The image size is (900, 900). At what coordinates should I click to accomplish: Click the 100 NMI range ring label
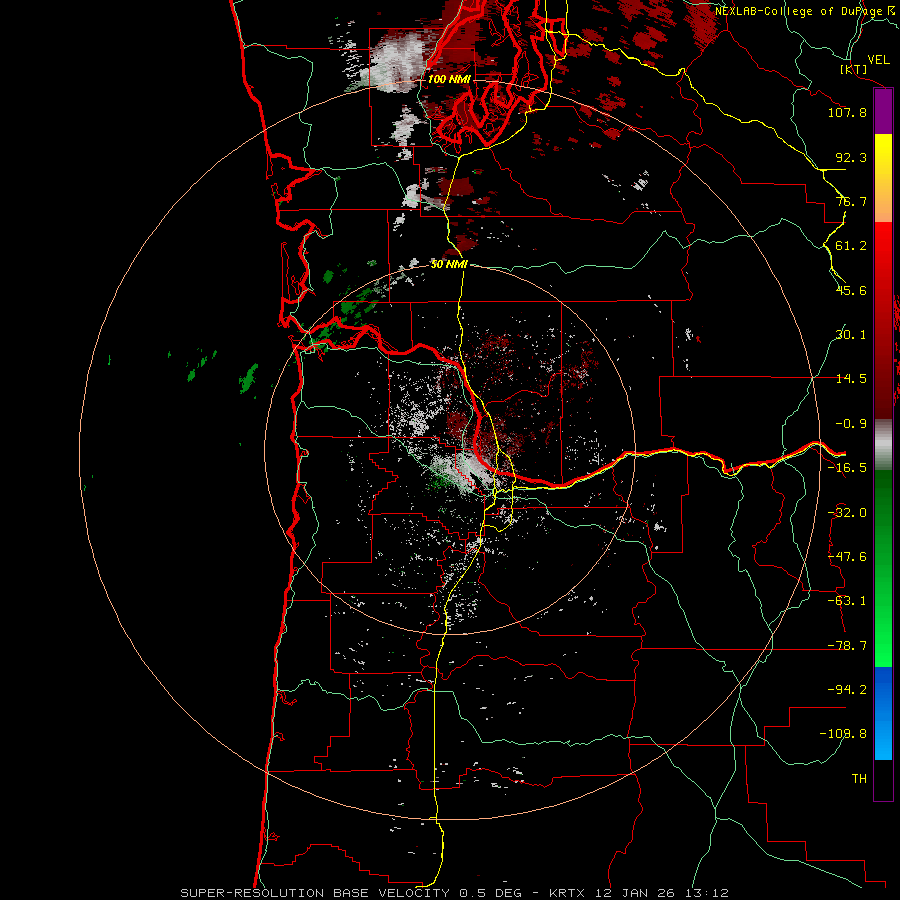pyautogui.click(x=449, y=79)
